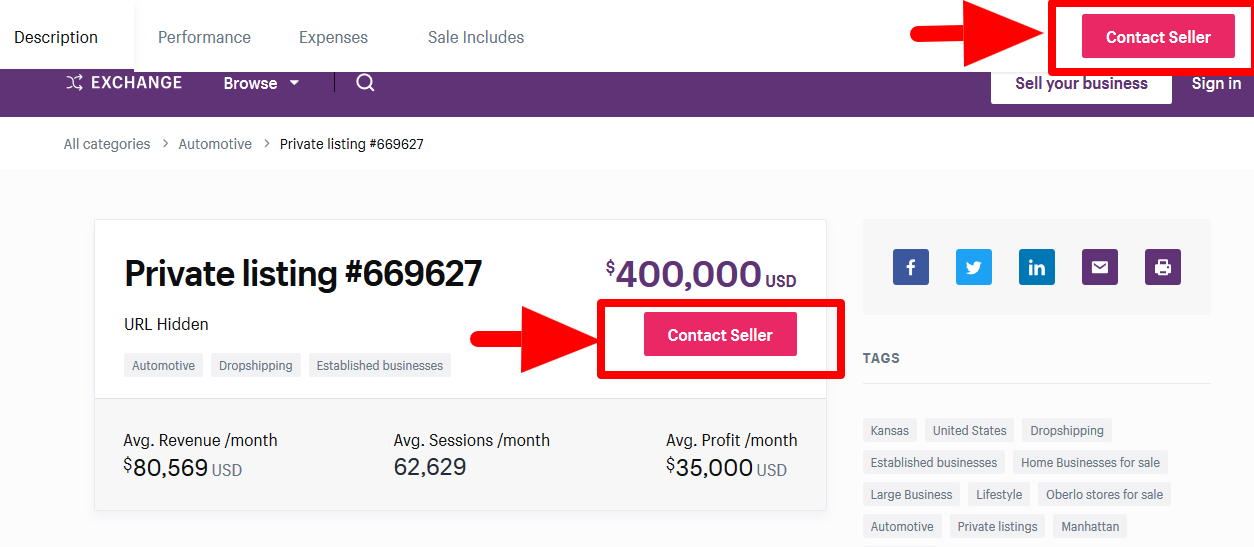Open the Oberlo stores for sale tag
Image resolution: width=1254 pixels, height=547 pixels.
[x=1104, y=495]
